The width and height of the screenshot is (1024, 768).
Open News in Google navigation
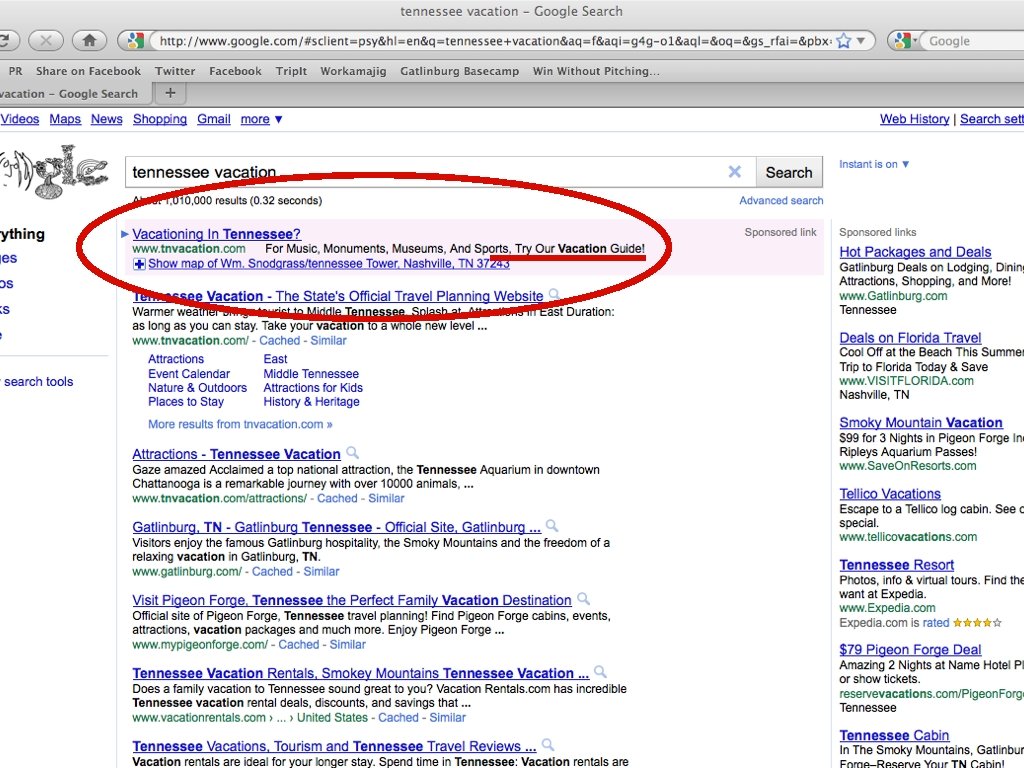pos(106,119)
